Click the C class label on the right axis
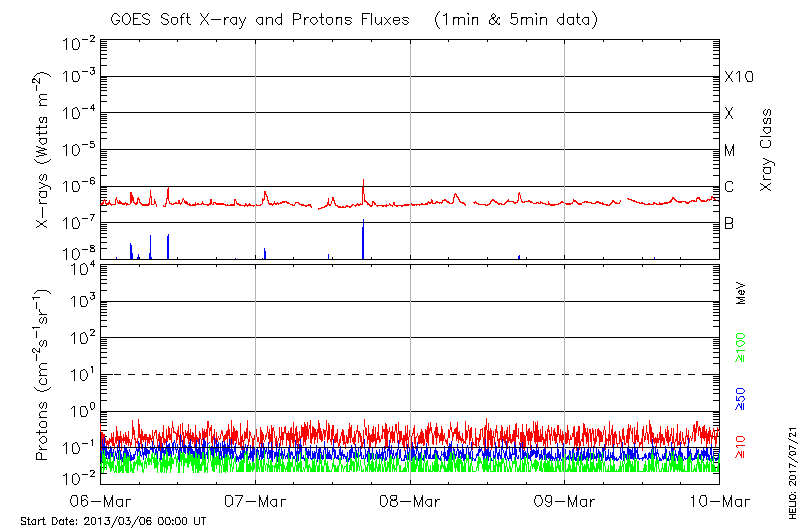Image resolution: width=800 pixels, height=530 pixels. coord(729,187)
